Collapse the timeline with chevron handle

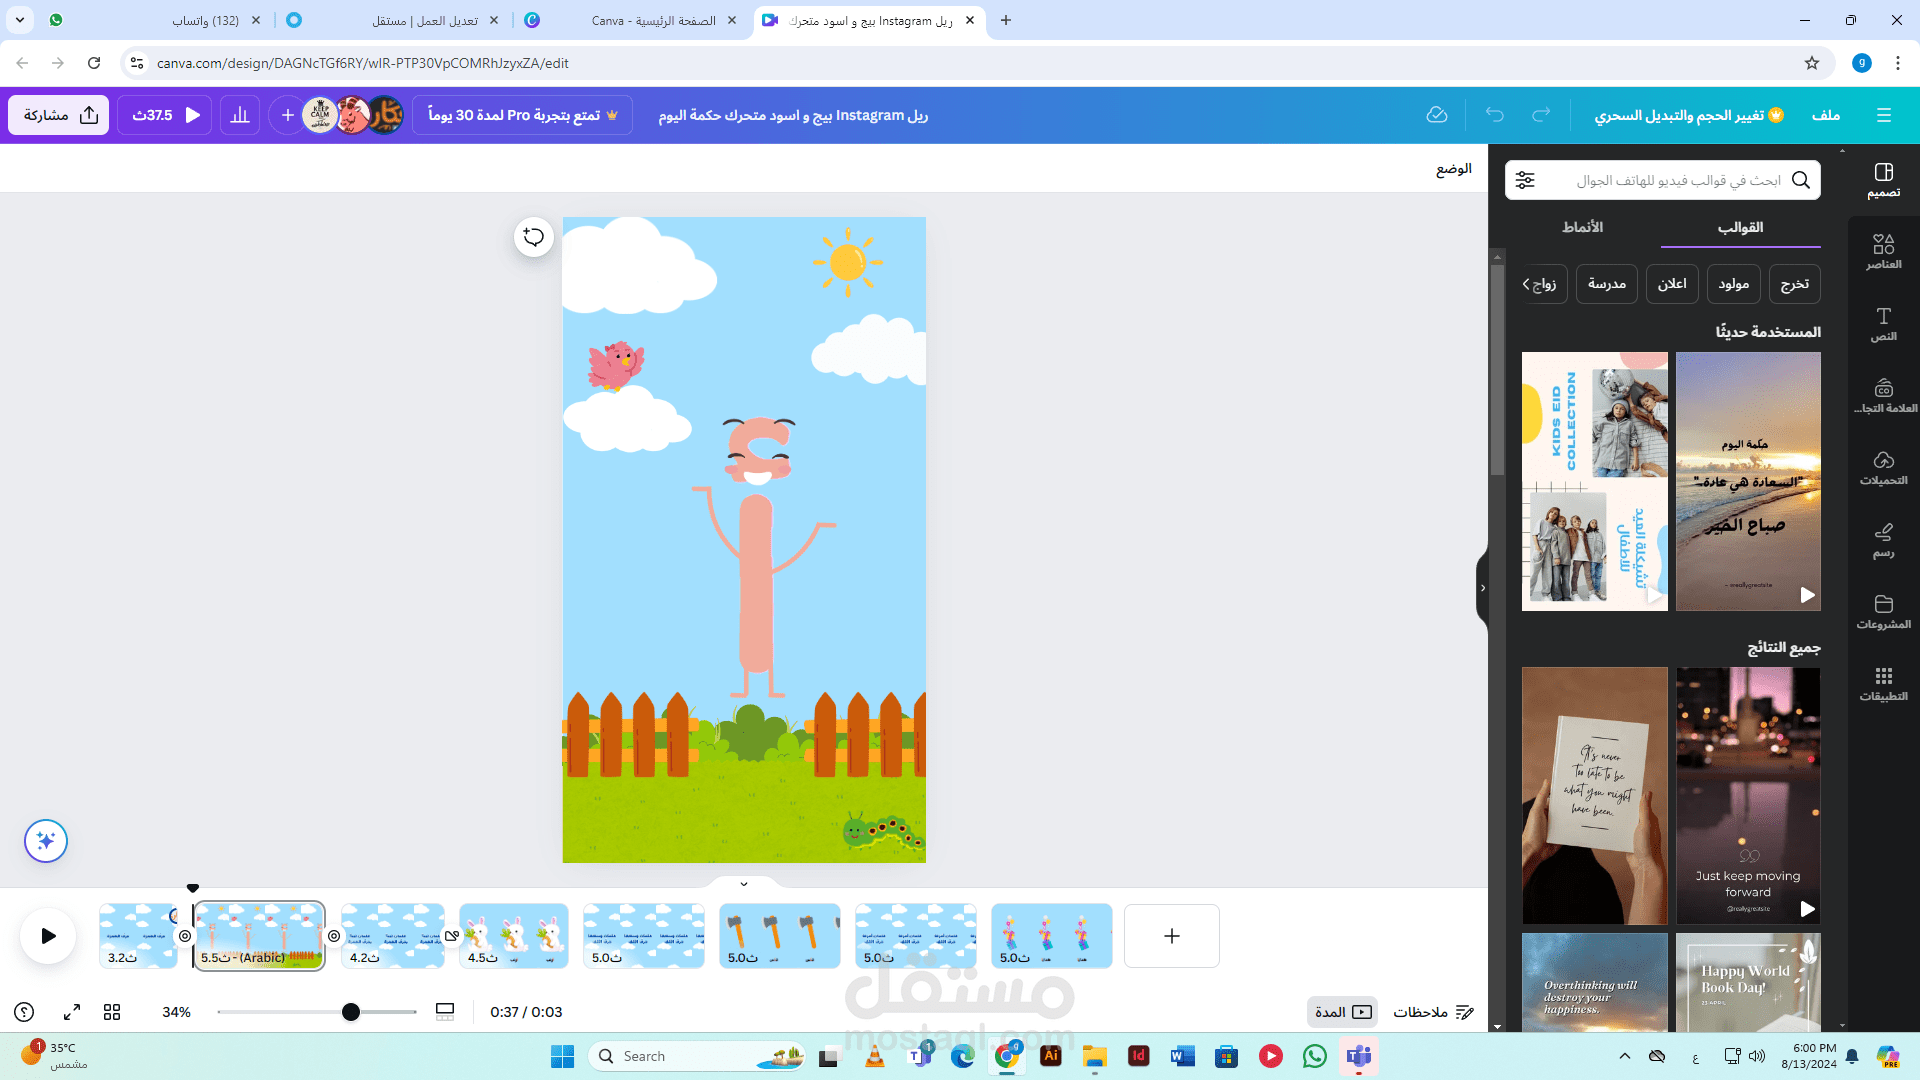pos(744,884)
